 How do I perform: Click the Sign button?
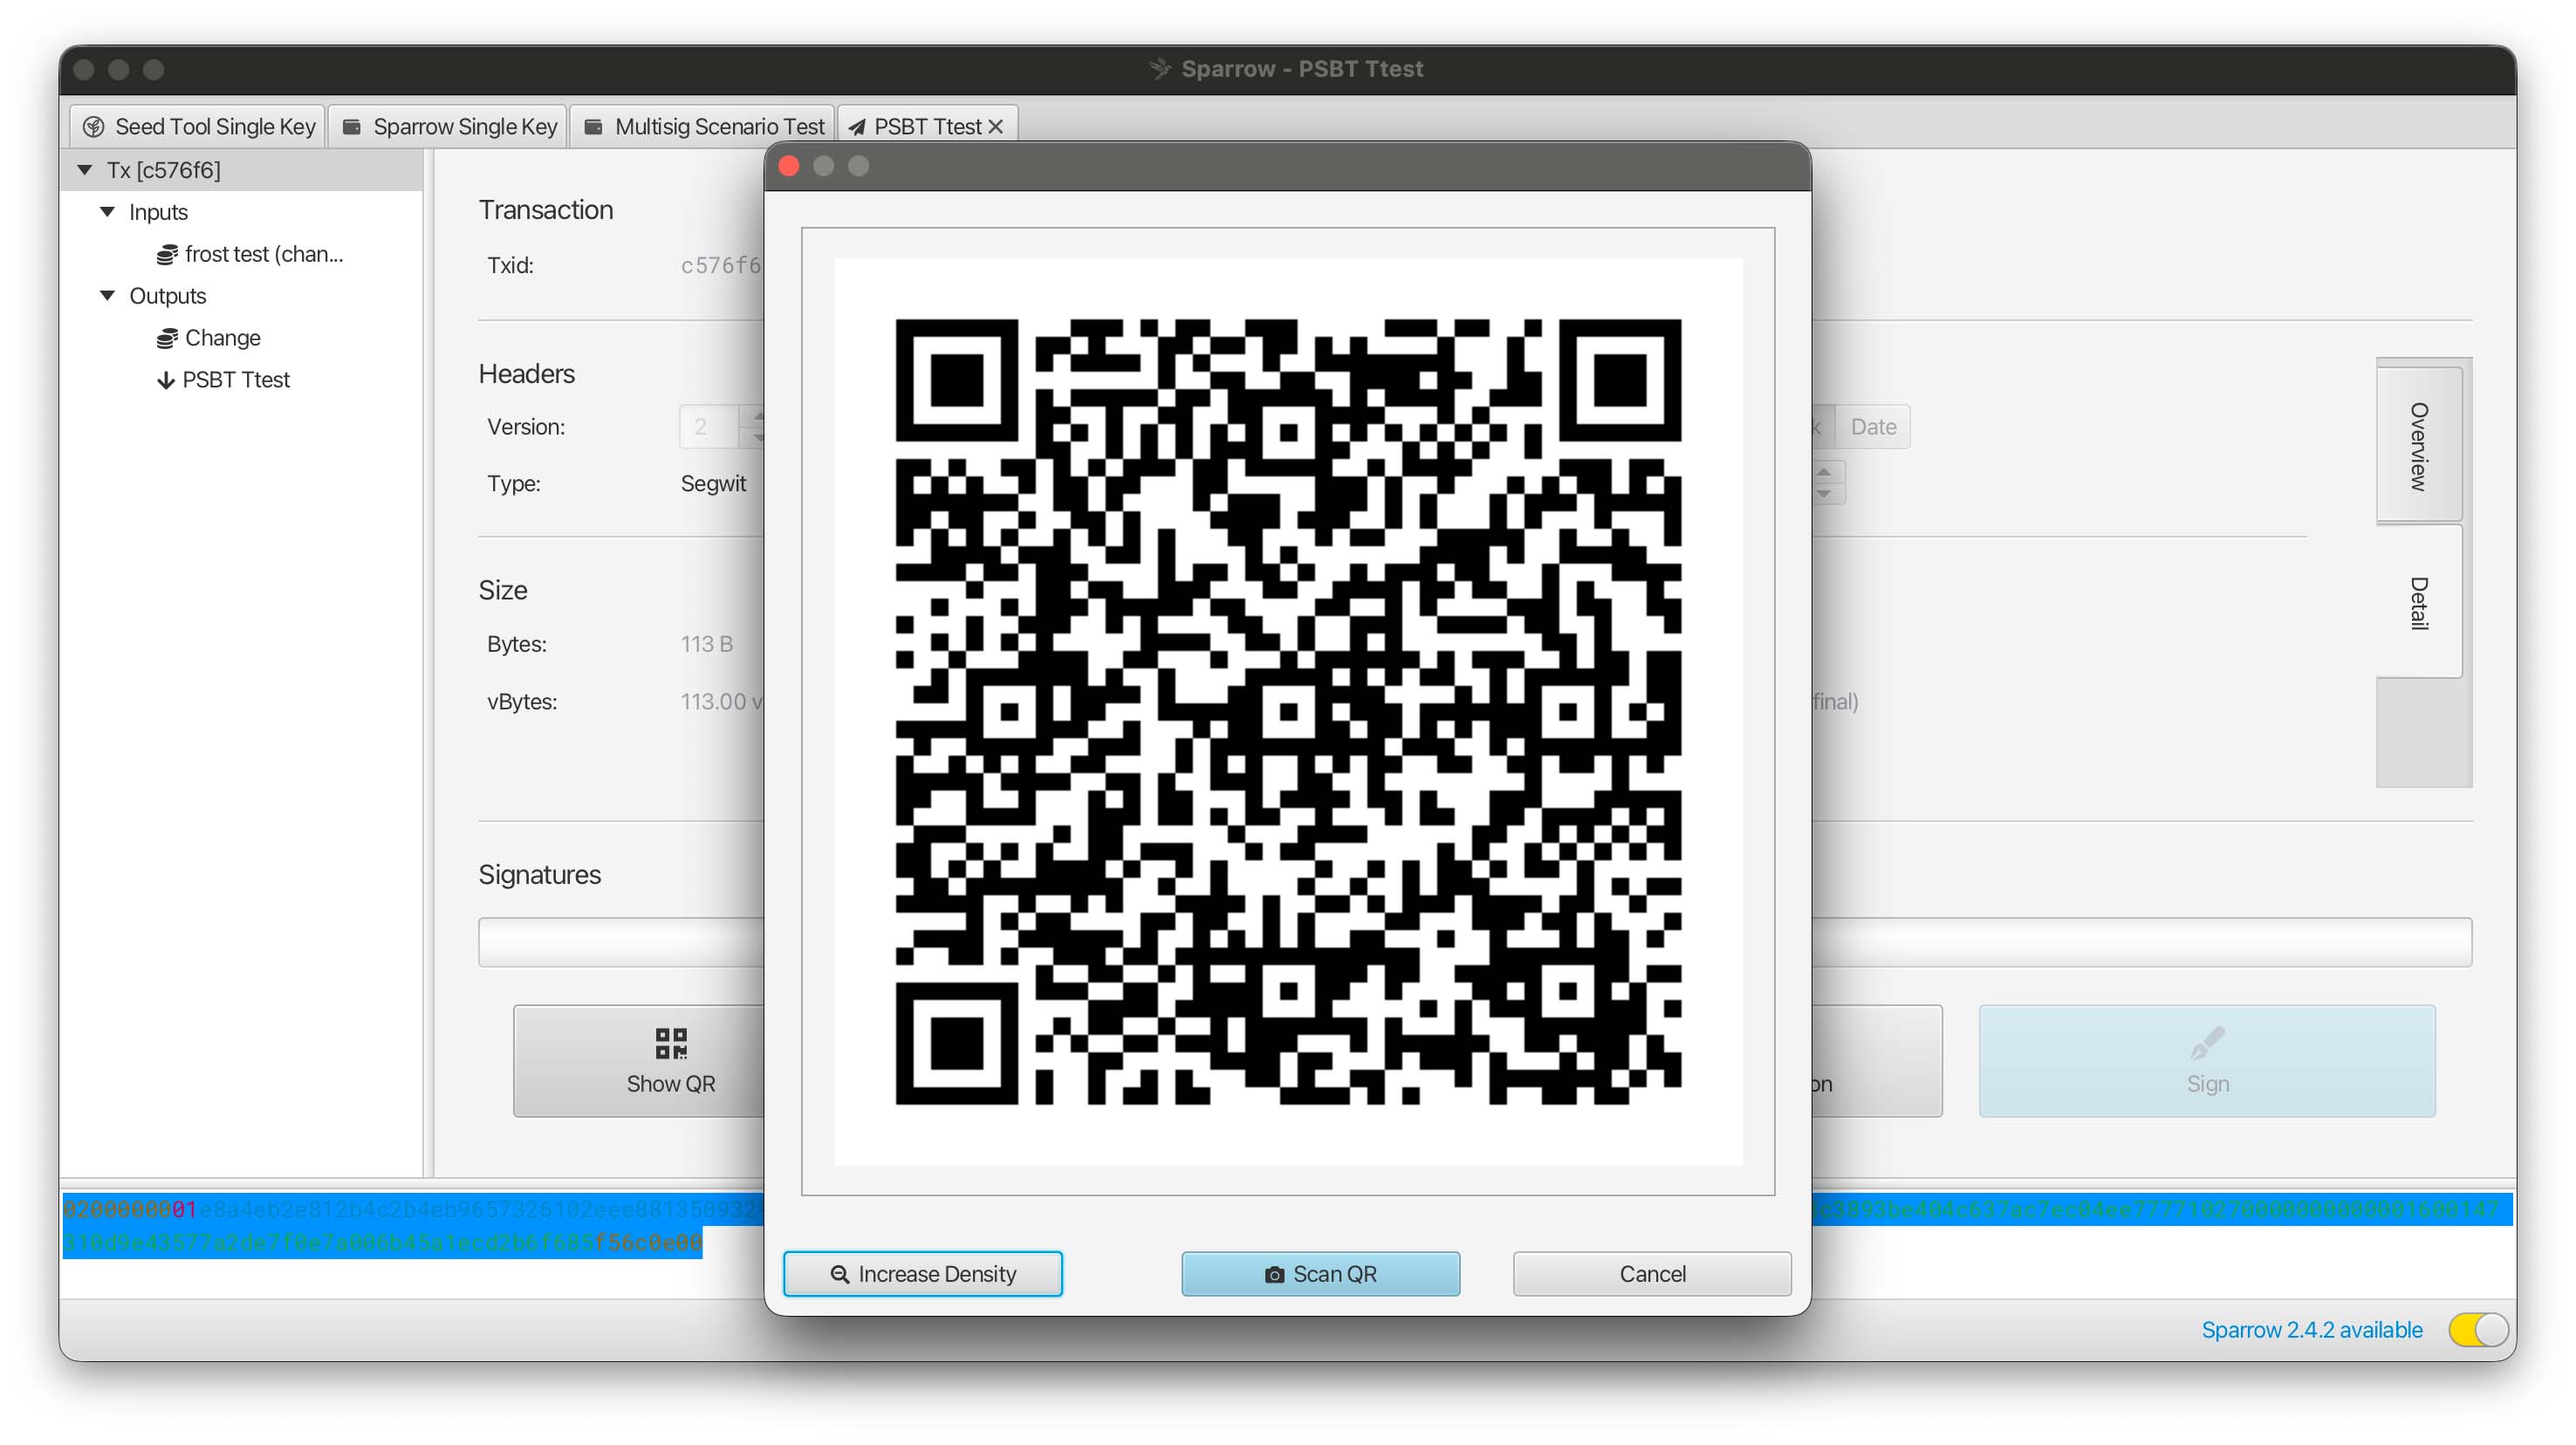[2207, 1061]
